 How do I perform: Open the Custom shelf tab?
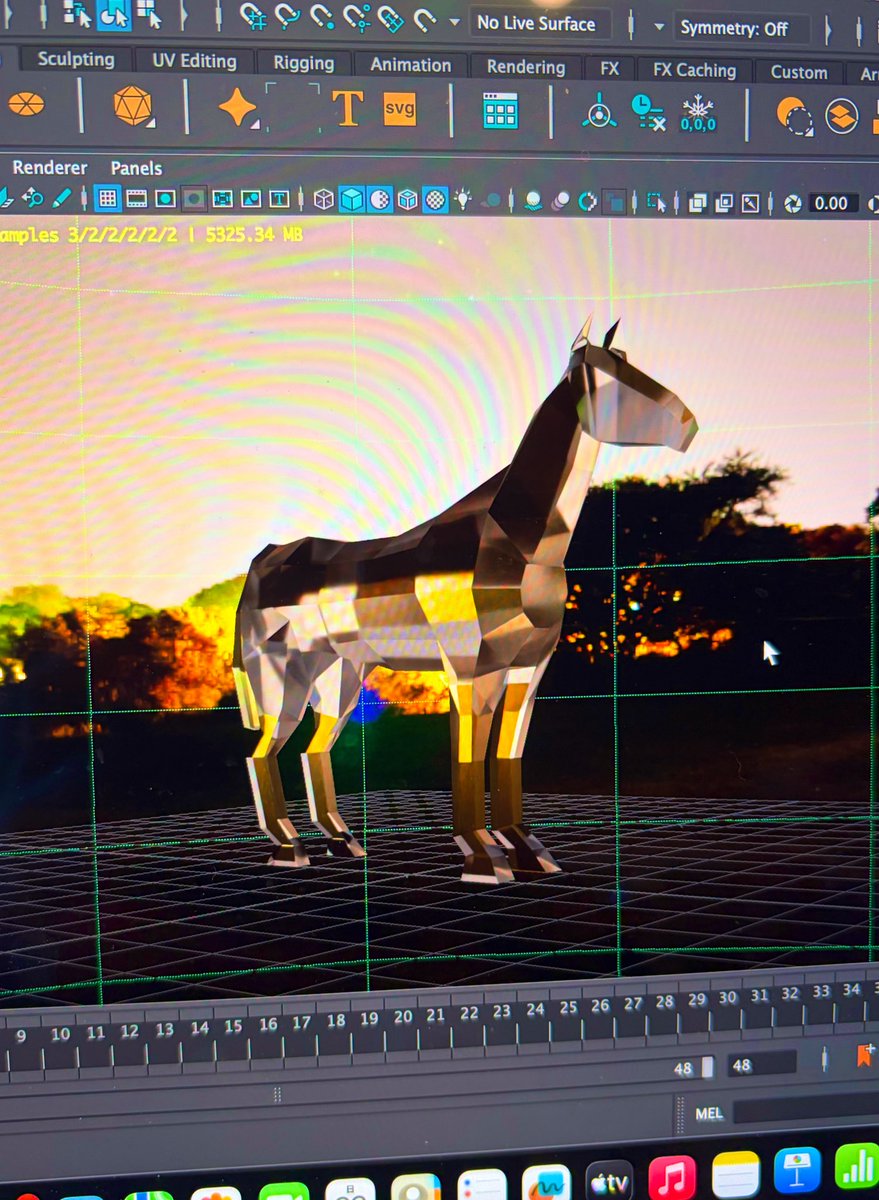[799, 72]
